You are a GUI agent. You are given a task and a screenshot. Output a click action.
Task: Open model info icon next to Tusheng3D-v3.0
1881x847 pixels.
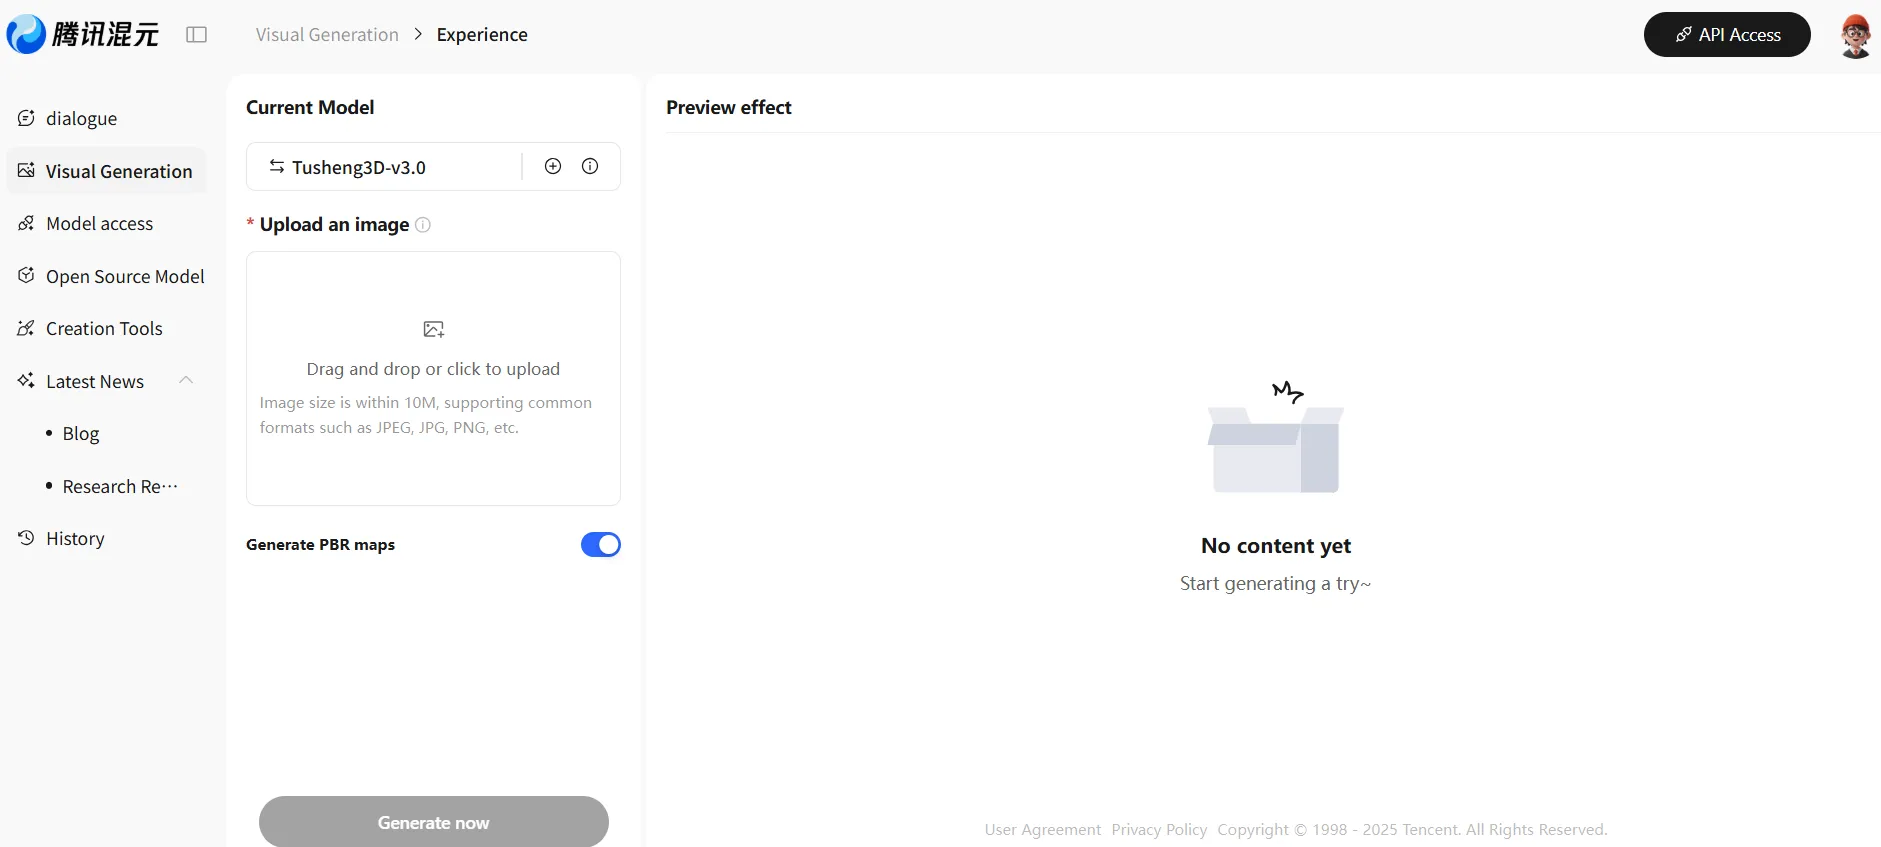tap(590, 166)
